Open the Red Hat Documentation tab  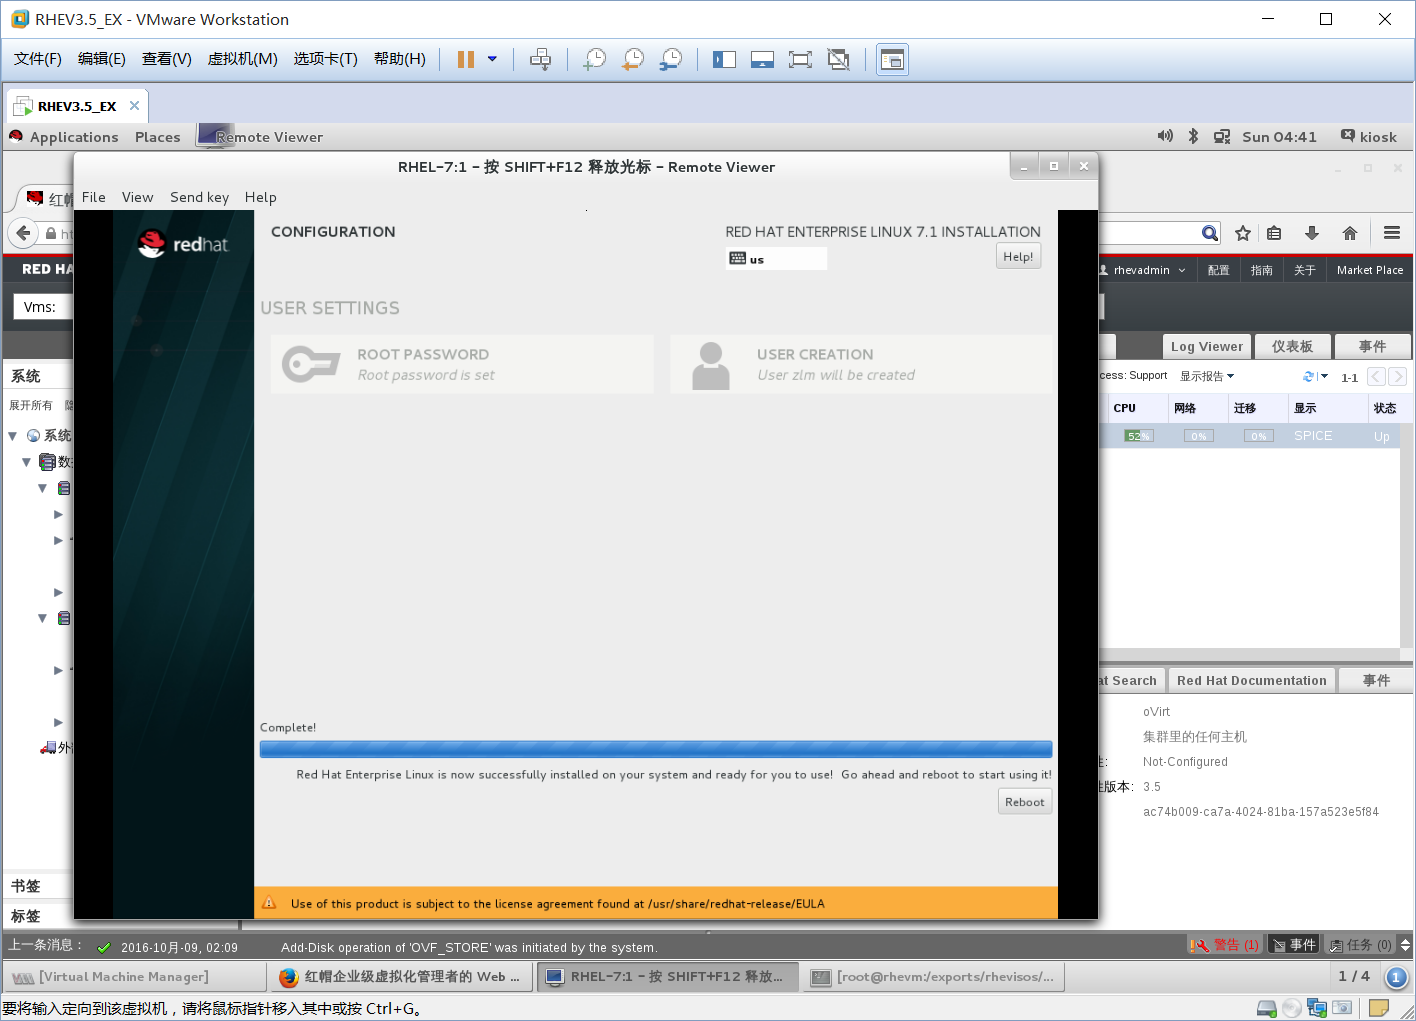coord(1252,680)
